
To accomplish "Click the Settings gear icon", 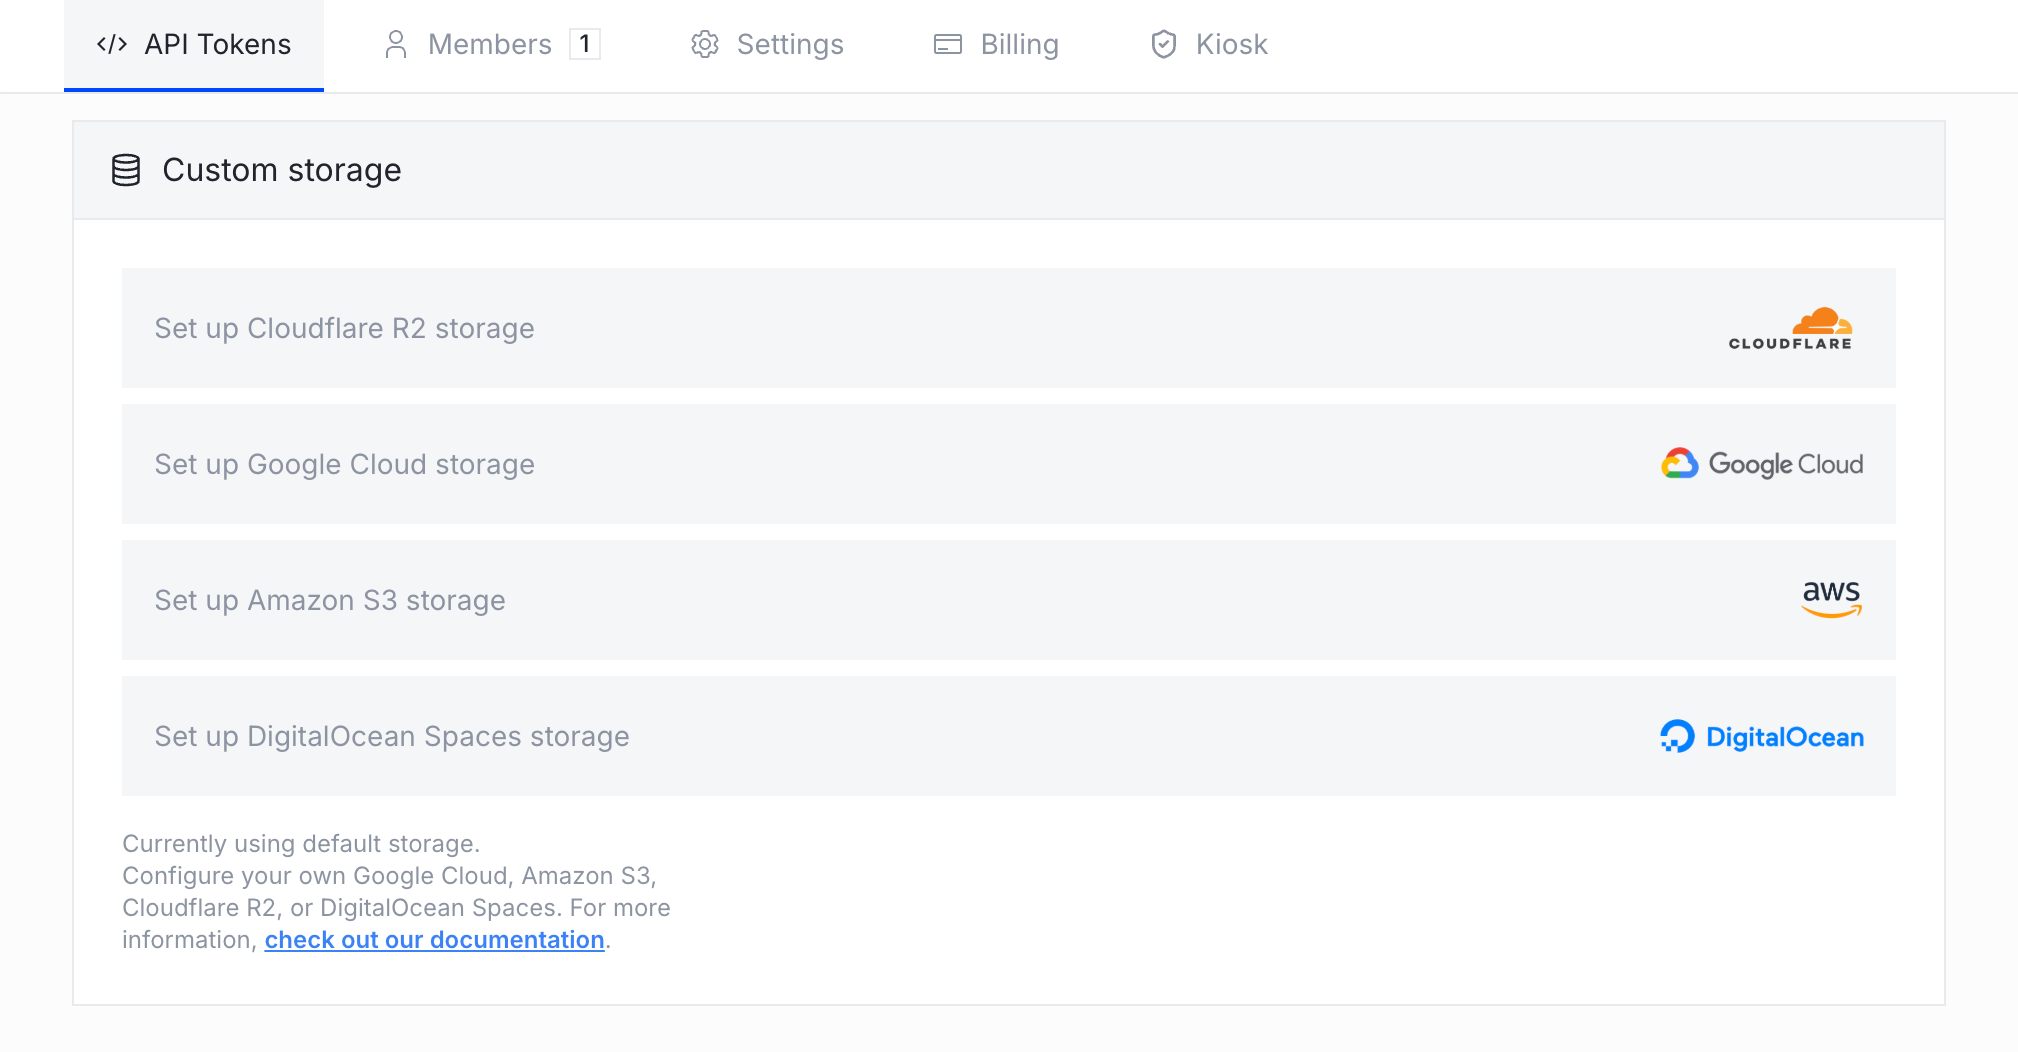I will click(x=705, y=44).
